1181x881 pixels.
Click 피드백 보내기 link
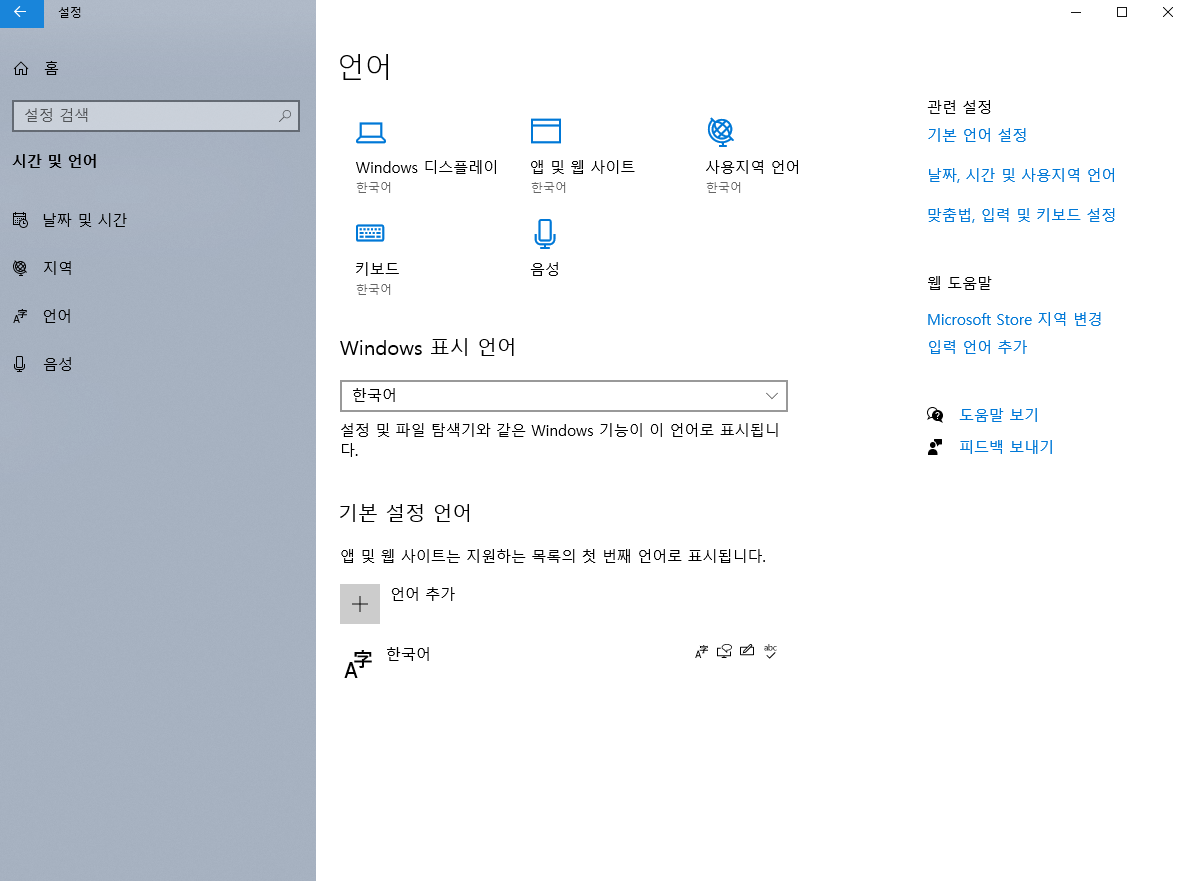tap(1006, 447)
